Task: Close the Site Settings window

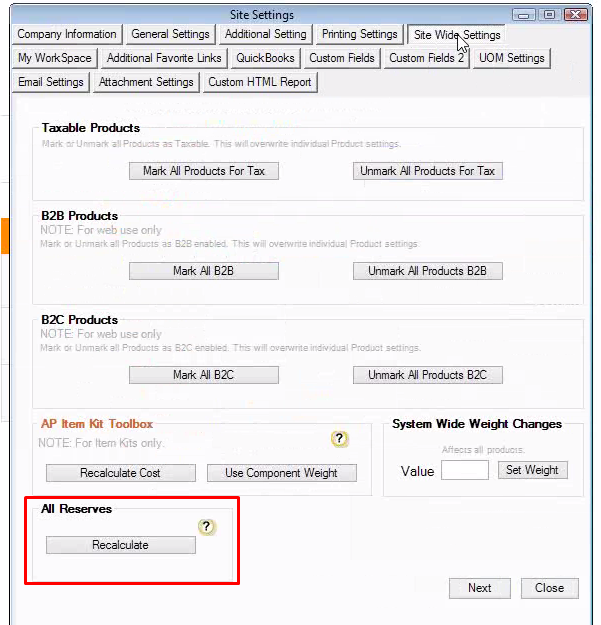Action: point(549,588)
